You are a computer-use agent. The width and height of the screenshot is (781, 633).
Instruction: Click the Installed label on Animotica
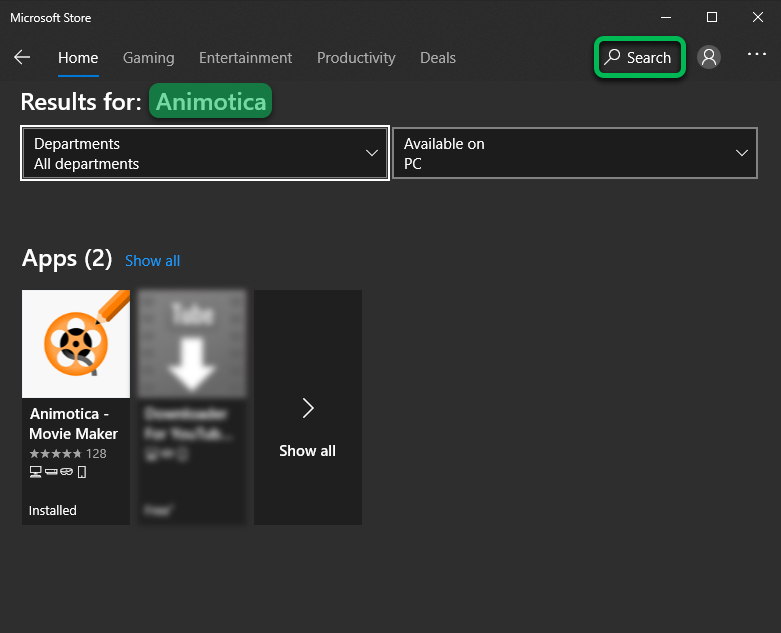(53, 510)
